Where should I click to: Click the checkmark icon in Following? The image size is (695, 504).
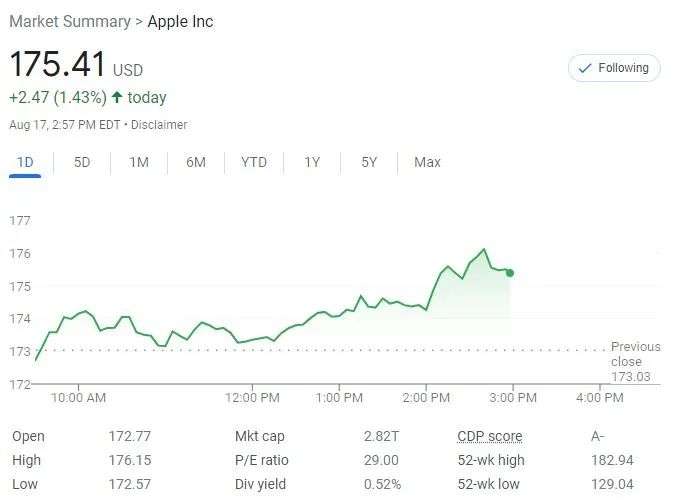coord(585,68)
